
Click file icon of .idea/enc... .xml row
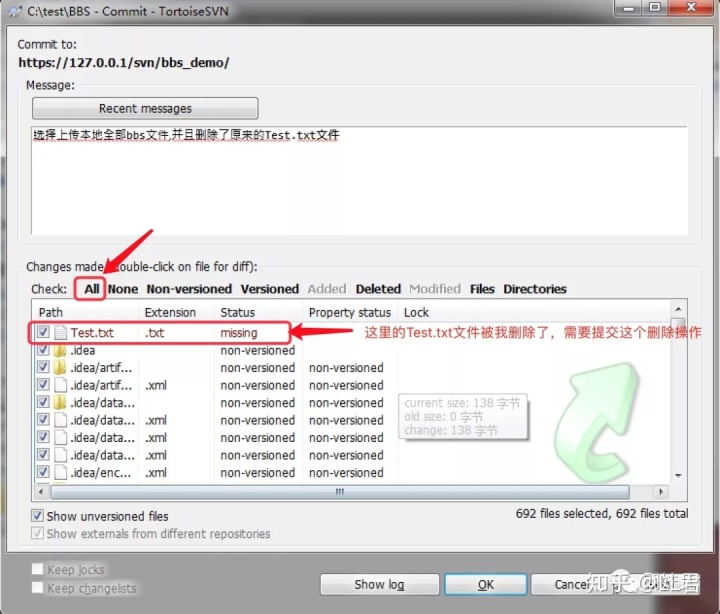[x=60, y=472]
